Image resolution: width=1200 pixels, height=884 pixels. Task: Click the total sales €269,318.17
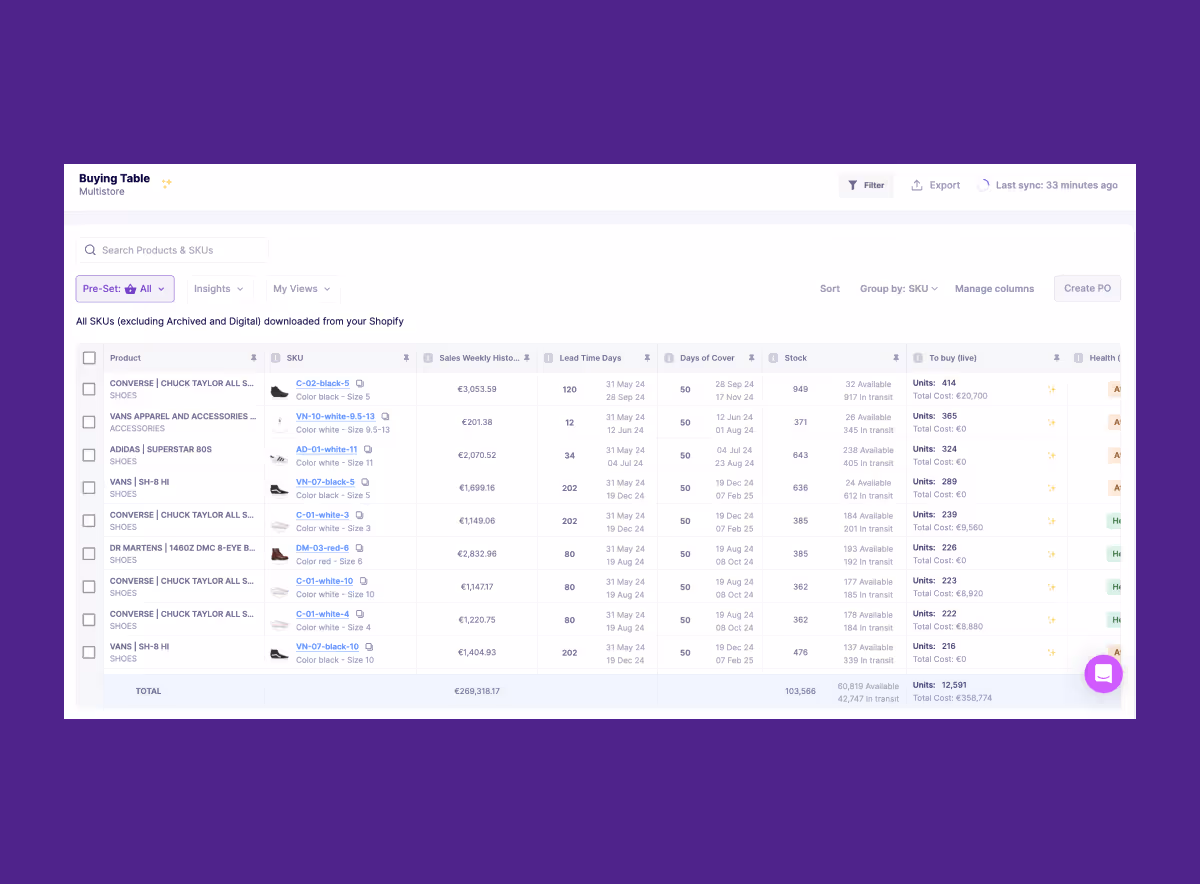(x=477, y=691)
